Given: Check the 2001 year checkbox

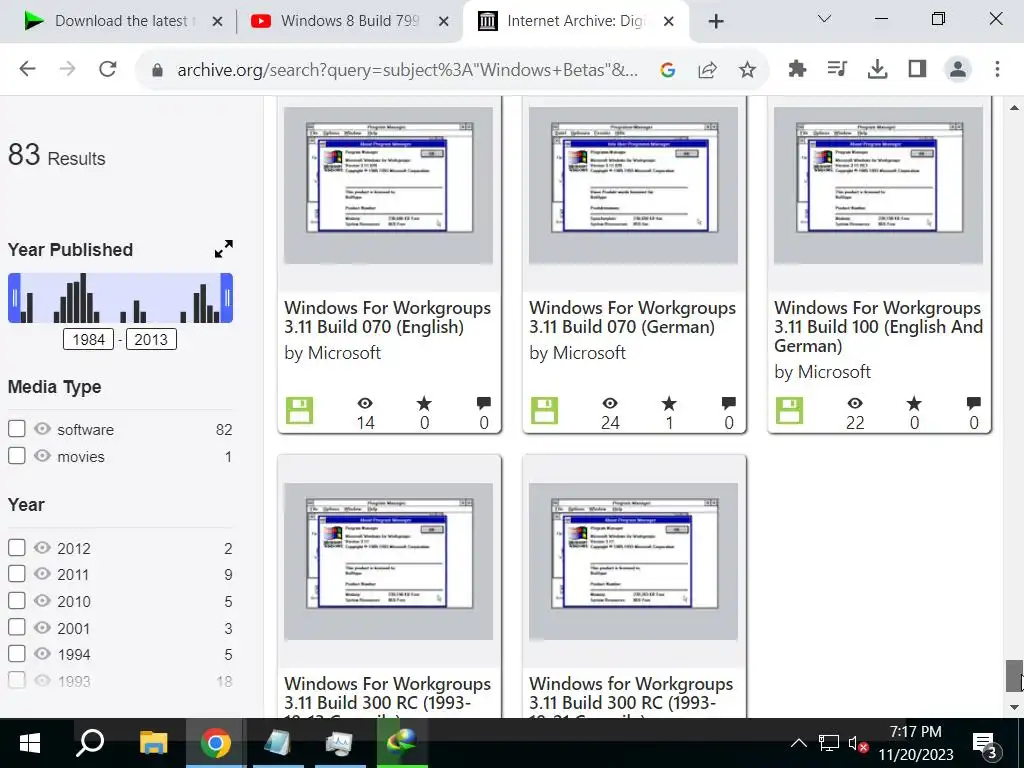Looking at the screenshot, I should pos(17,628).
